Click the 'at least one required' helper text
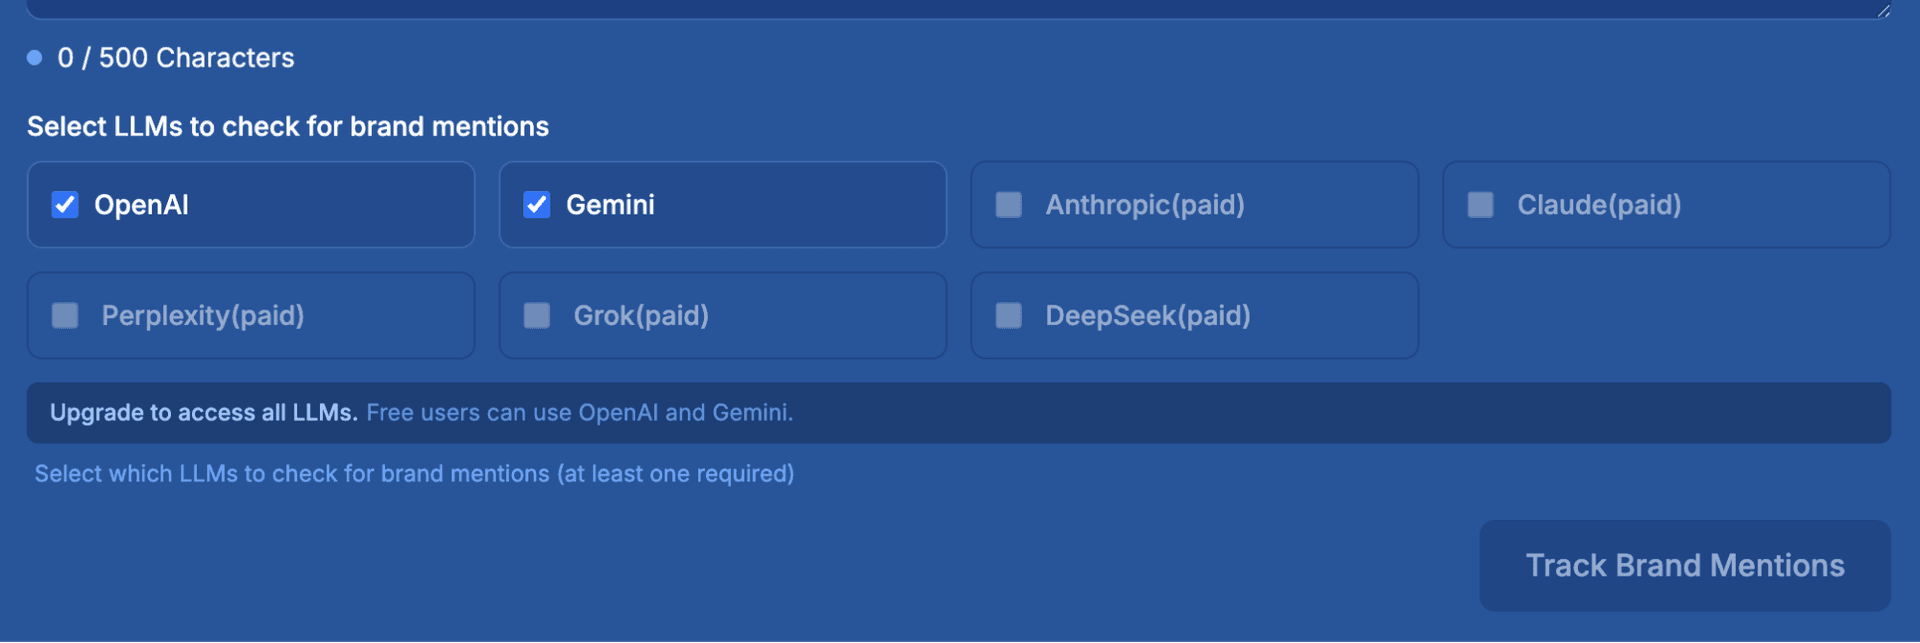The height and width of the screenshot is (643, 1920). [414, 474]
